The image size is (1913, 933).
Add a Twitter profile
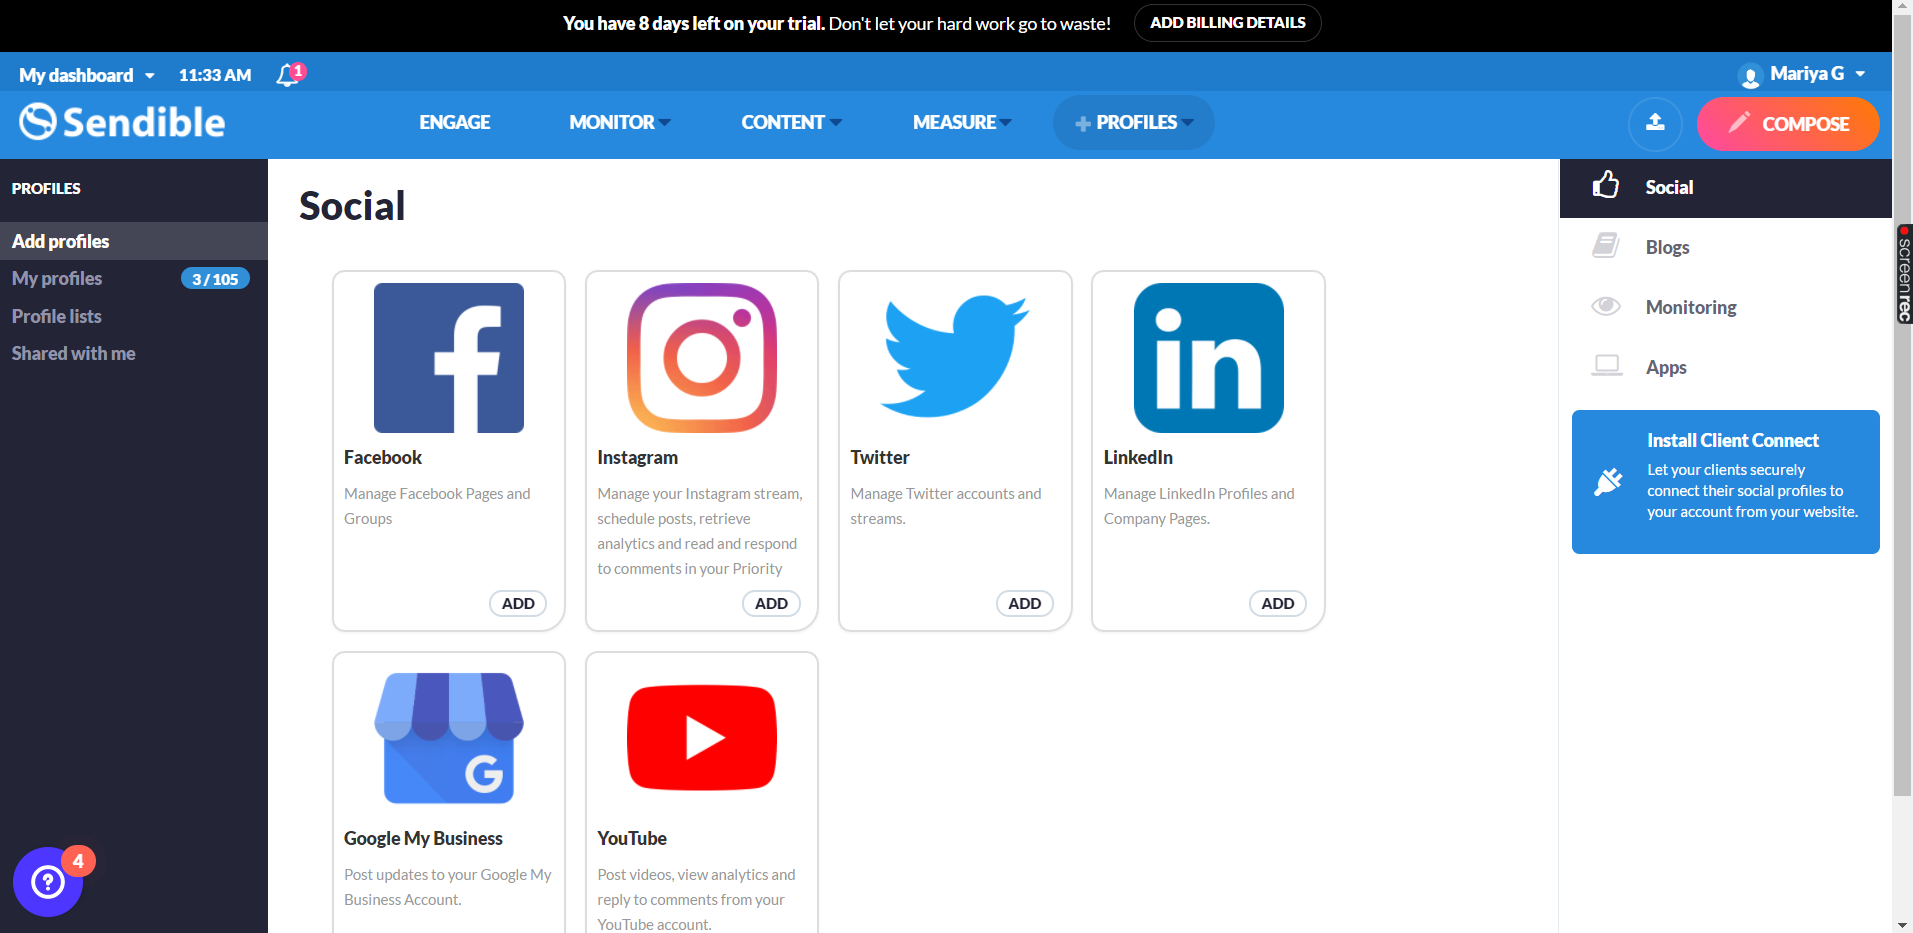point(1024,603)
